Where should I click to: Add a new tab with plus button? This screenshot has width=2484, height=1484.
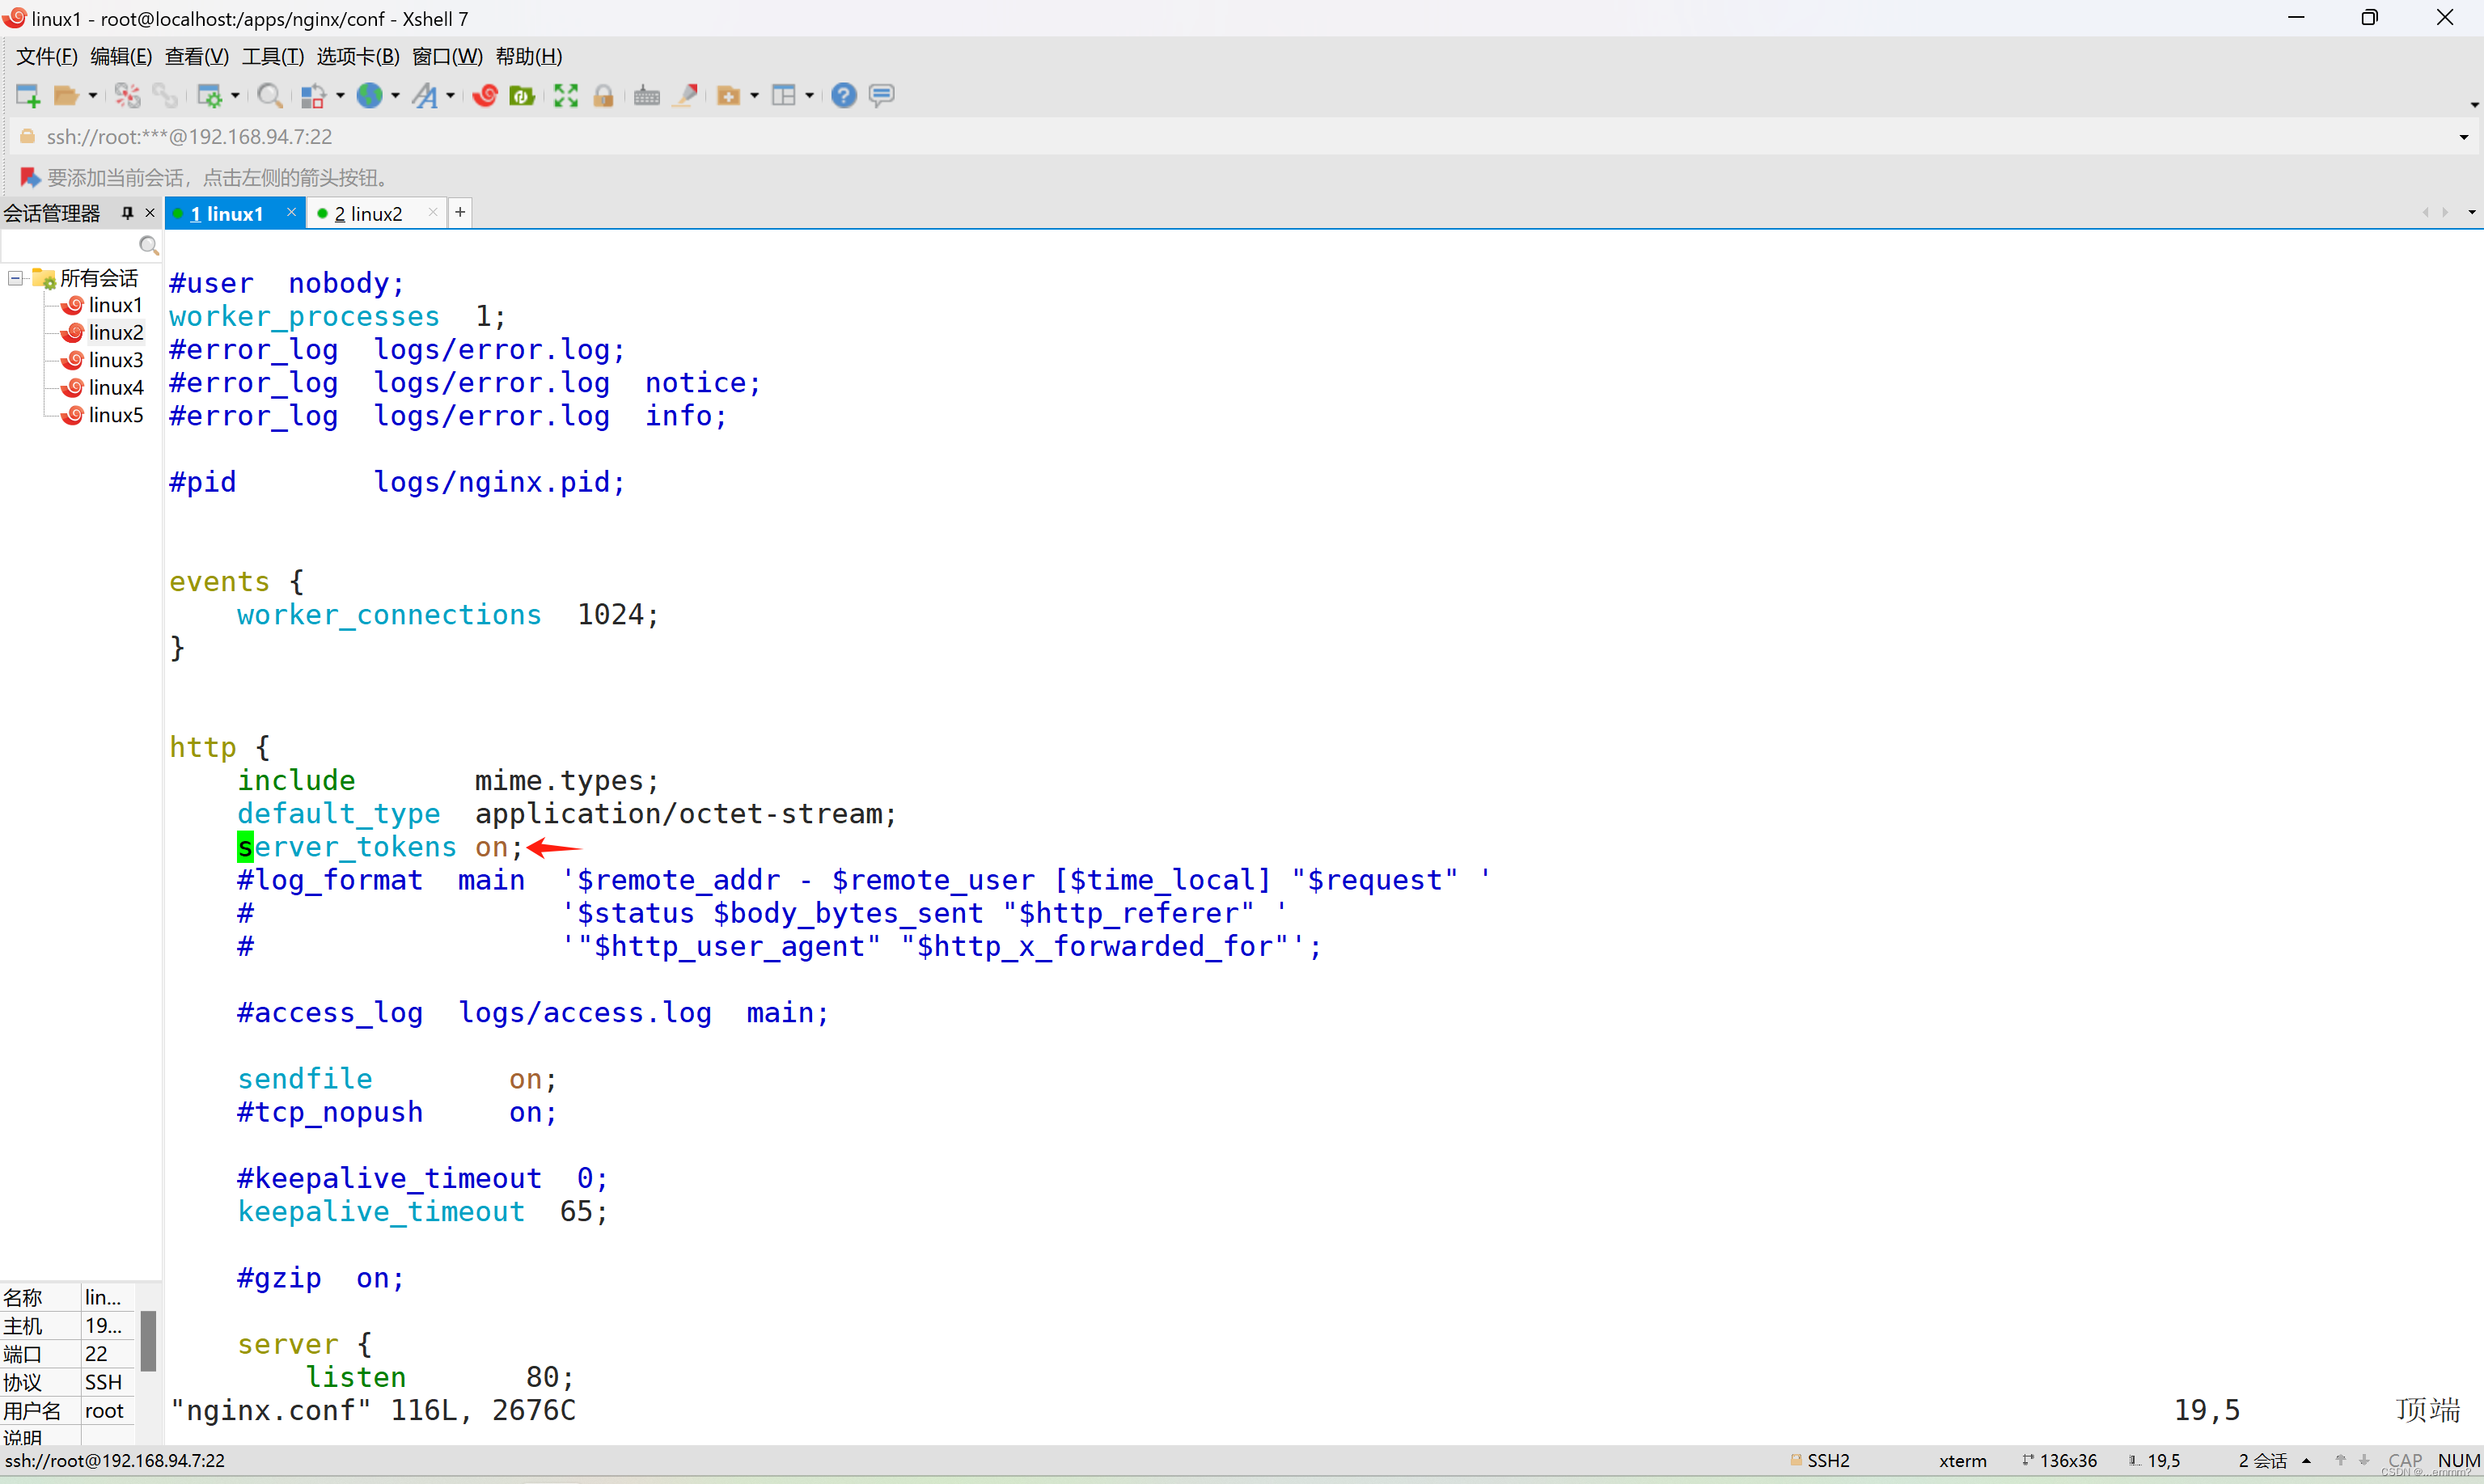click(x=460, y=213)
